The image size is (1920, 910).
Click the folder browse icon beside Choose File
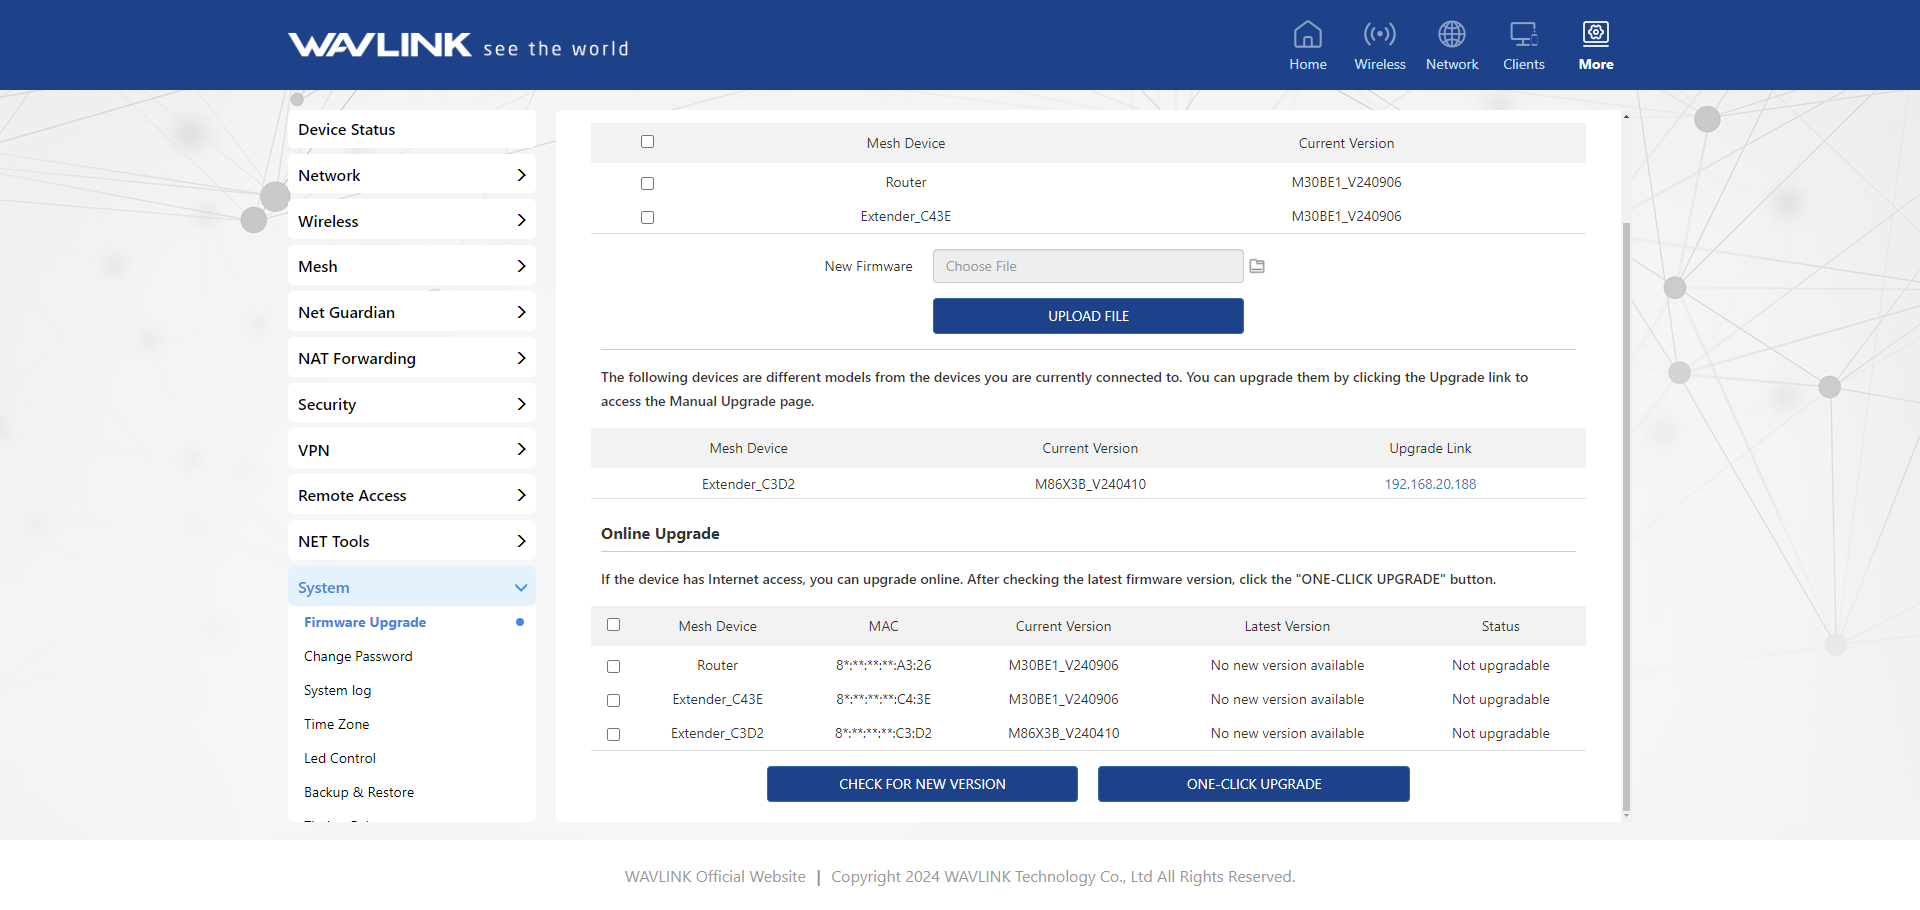tap(1257, 266)
